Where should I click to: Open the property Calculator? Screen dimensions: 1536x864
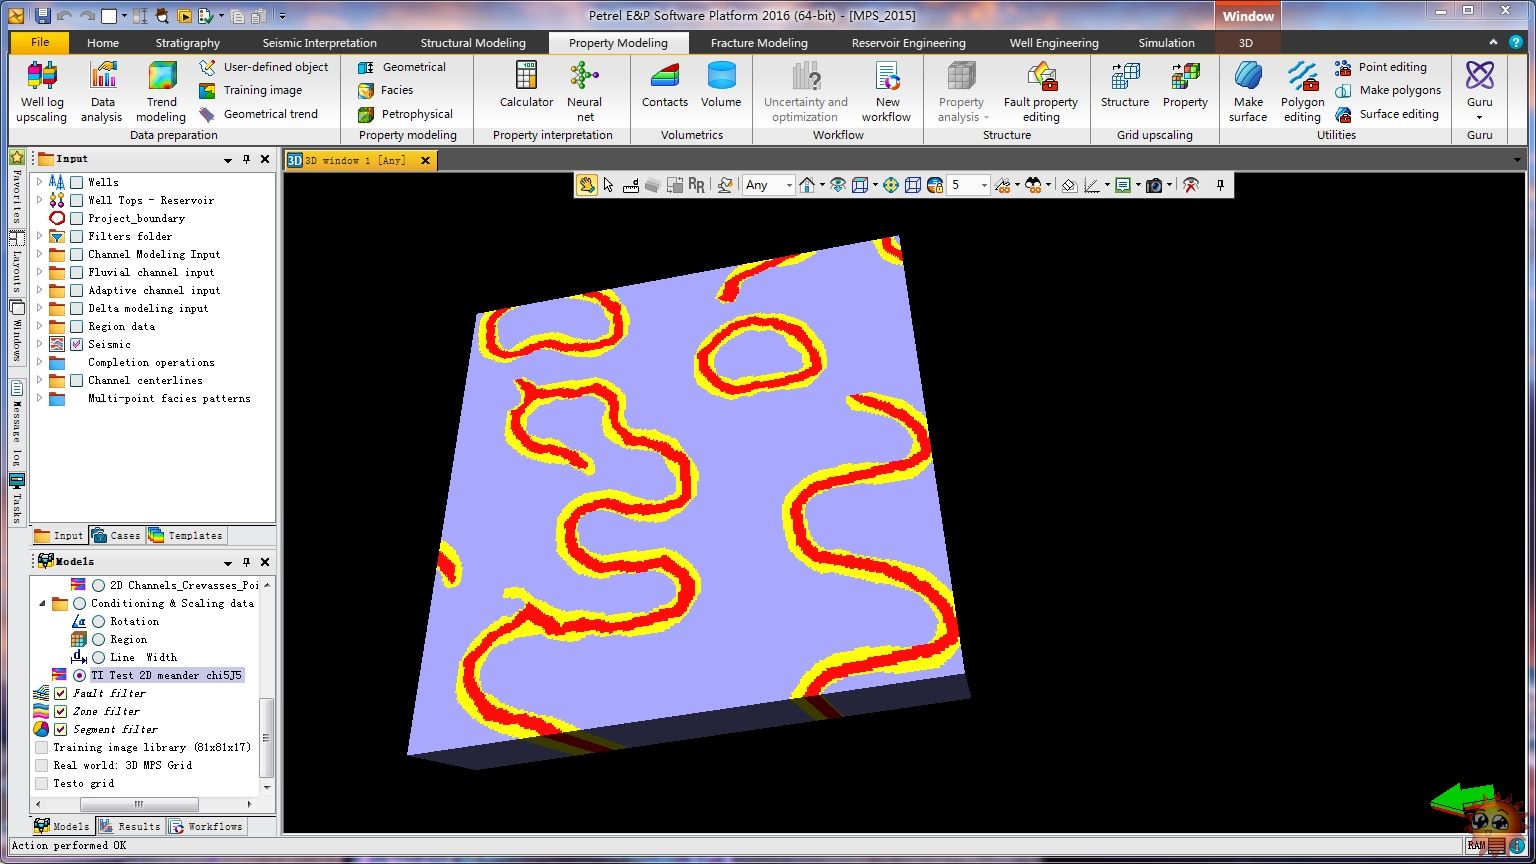pos(526,85)
